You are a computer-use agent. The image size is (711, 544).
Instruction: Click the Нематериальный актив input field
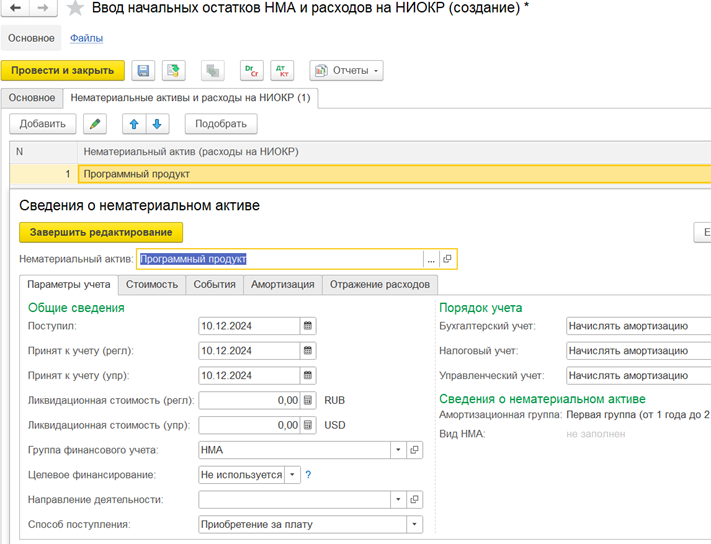(x=280, y=259)
